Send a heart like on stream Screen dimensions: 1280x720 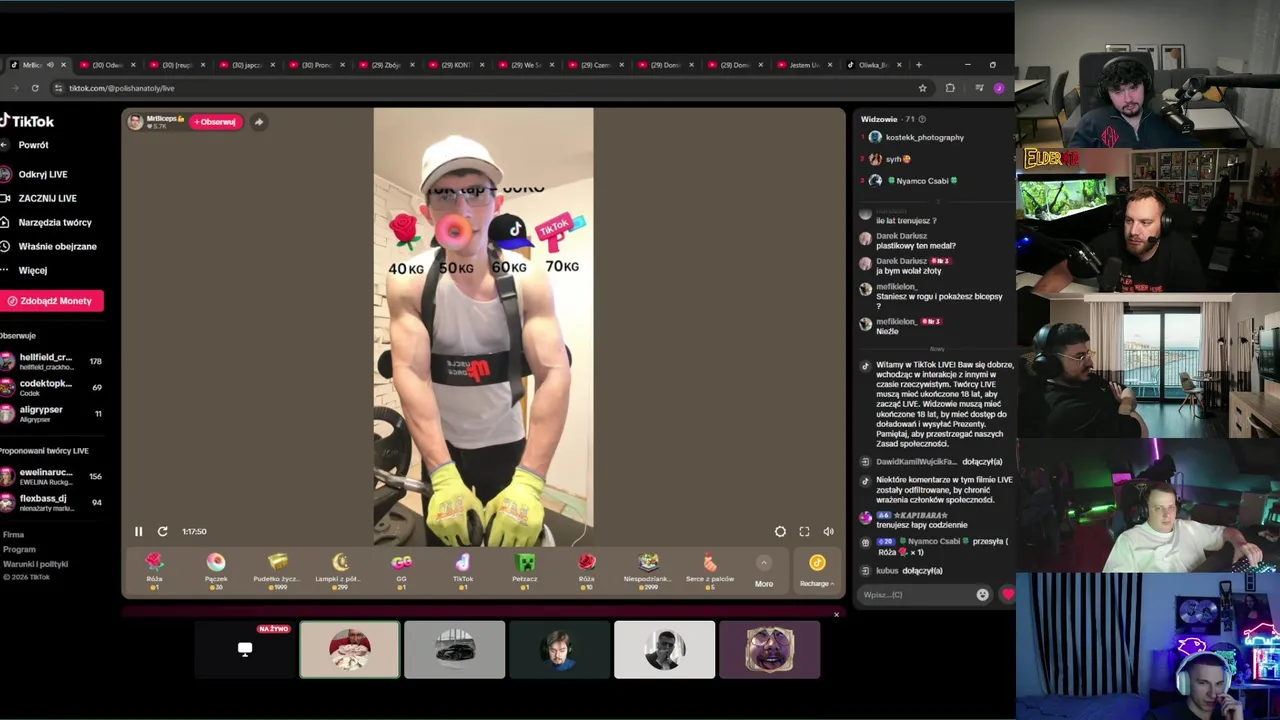point(1007,595)
